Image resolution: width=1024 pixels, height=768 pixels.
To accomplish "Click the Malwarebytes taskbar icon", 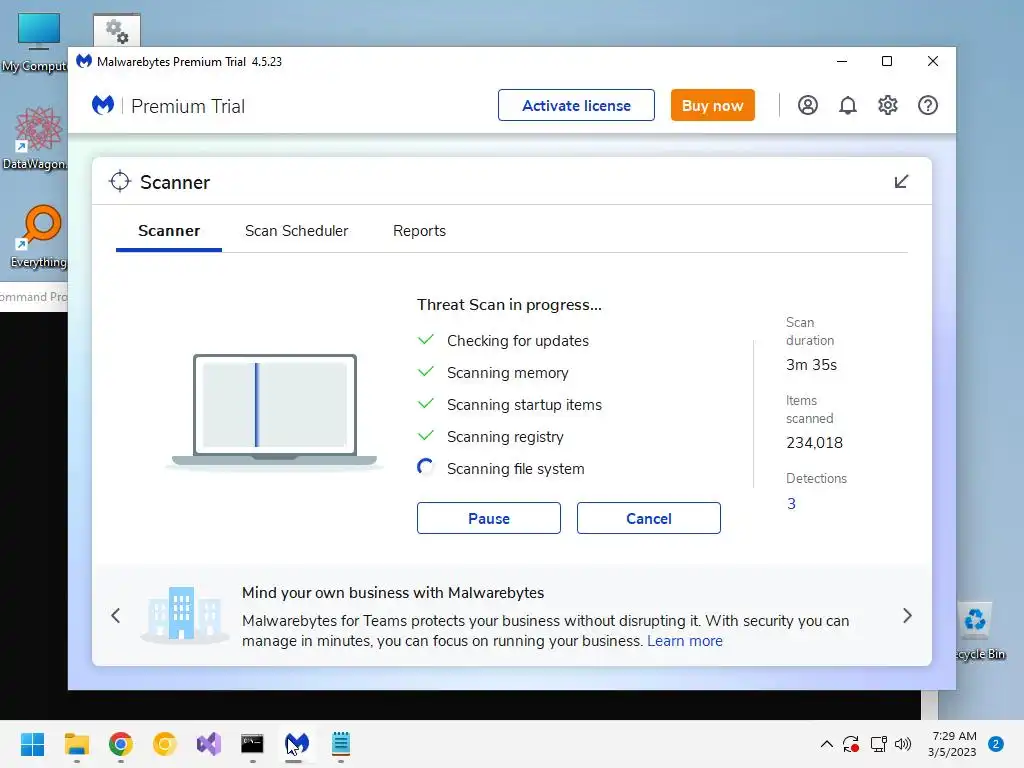I will 296,744.
